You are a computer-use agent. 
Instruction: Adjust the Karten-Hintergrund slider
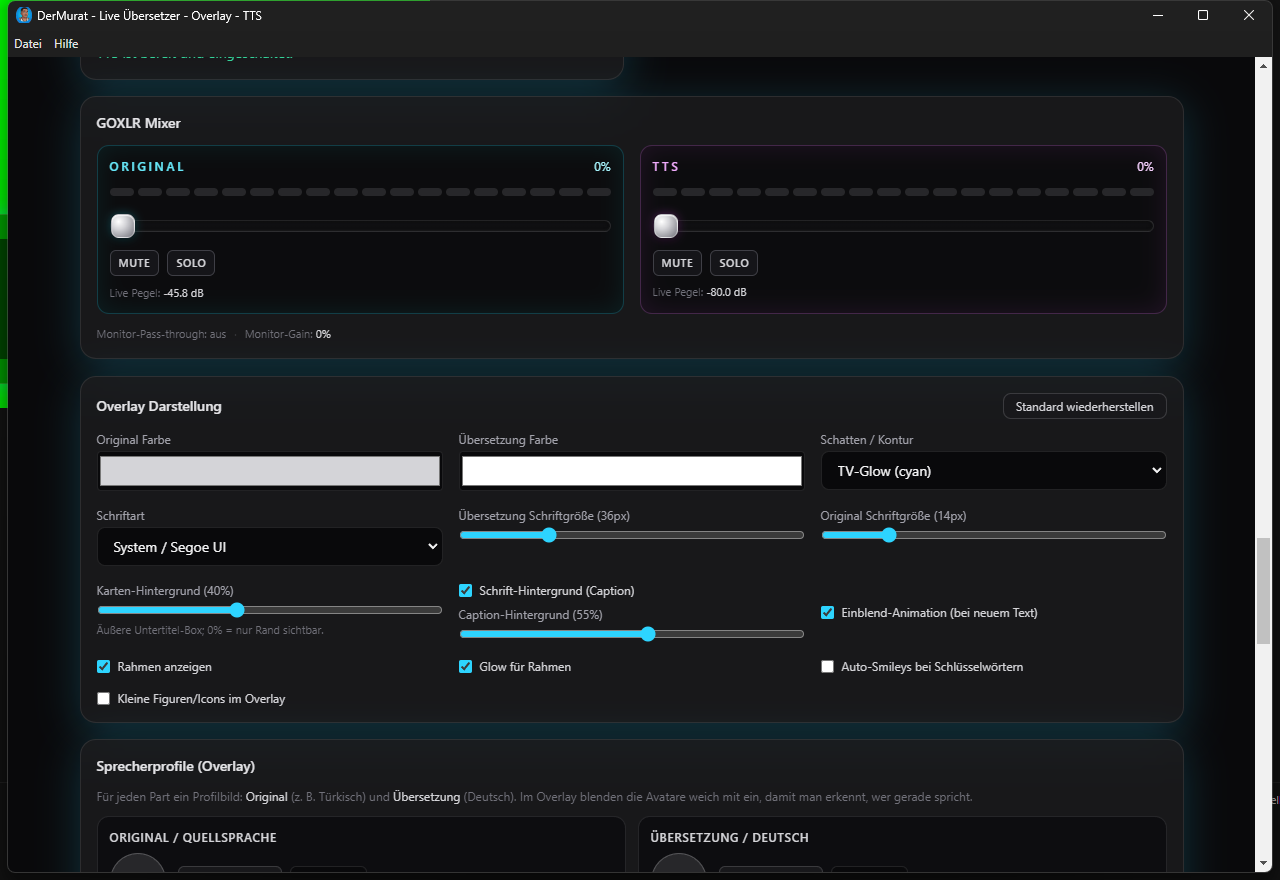tap(270, 610)
